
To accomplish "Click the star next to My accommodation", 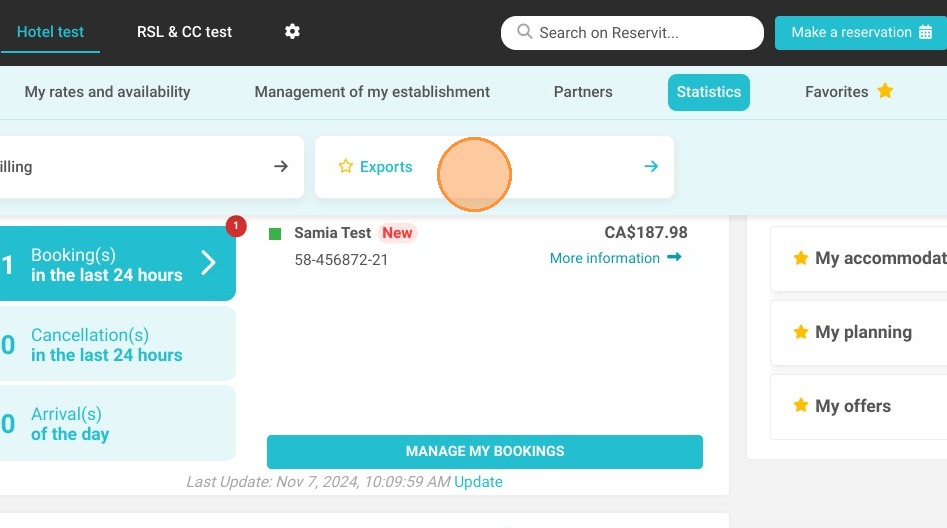I will pos(801,258).
